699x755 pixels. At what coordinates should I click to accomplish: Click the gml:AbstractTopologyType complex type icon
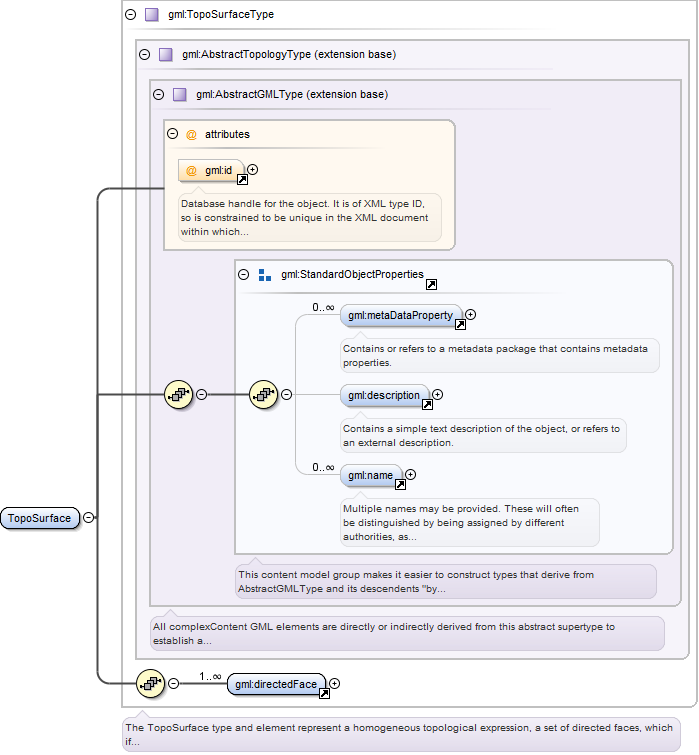coord(166,54)
